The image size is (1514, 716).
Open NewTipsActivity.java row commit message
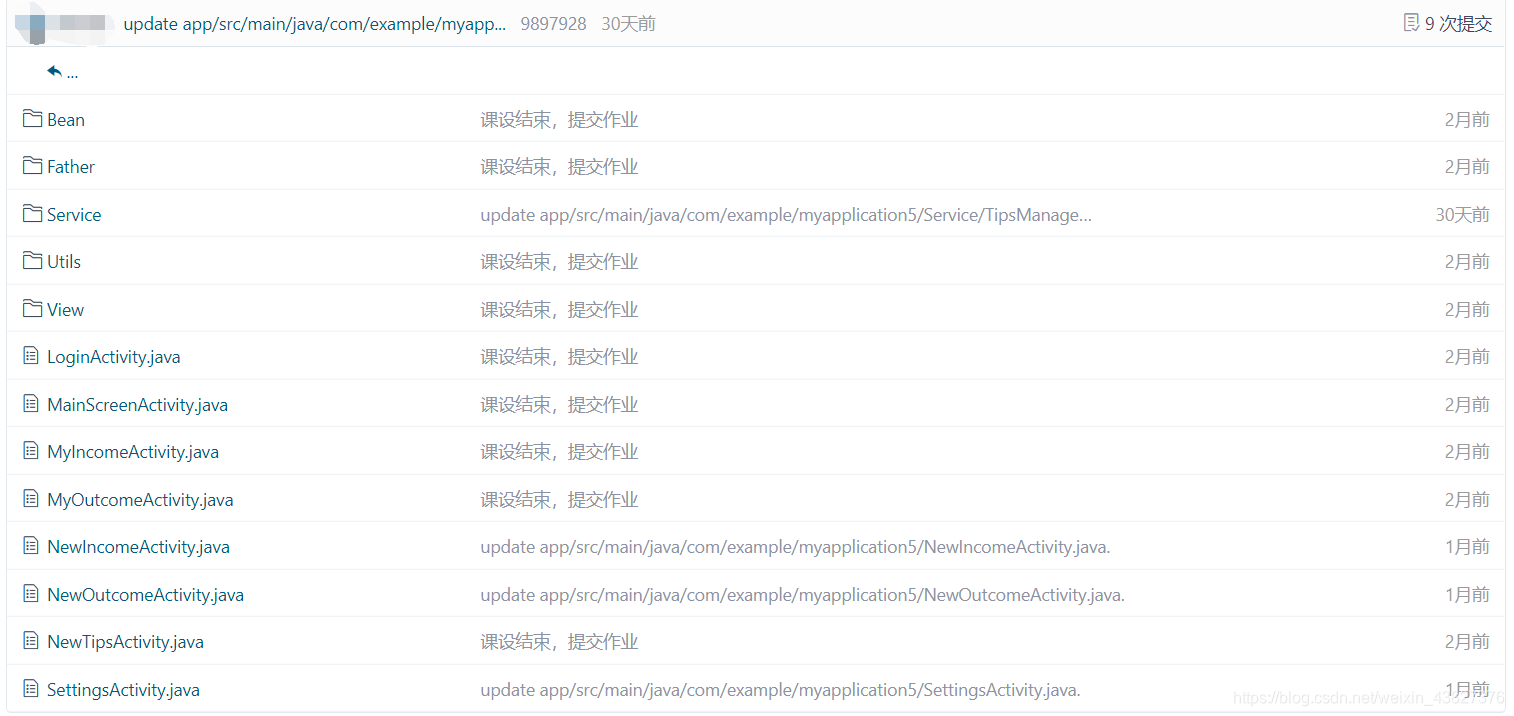click(x=559, y=642)
